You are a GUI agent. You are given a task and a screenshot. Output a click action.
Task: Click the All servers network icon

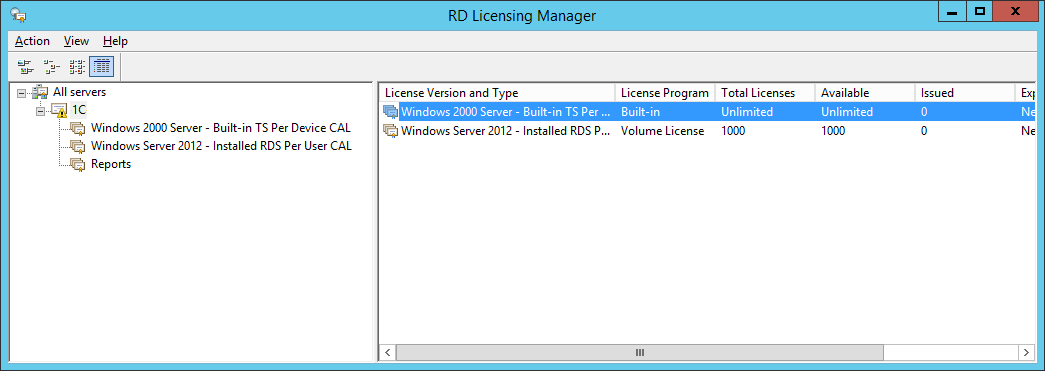click(x=41, y=93)
